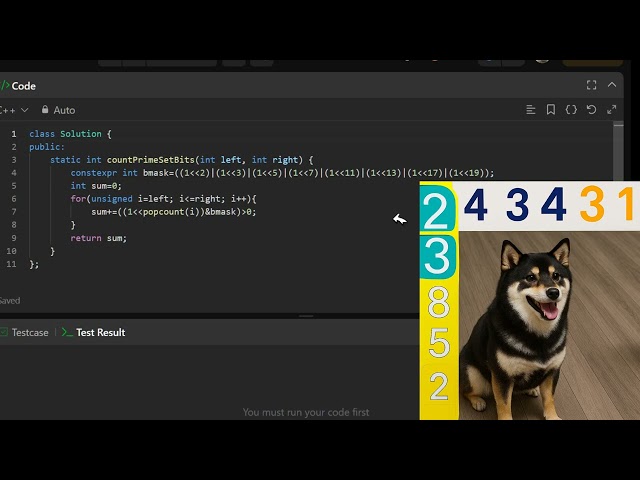The height and width of the screenshot is (480, 640).
Task: Reset code with the undo arrow icon
Action: 591,110
